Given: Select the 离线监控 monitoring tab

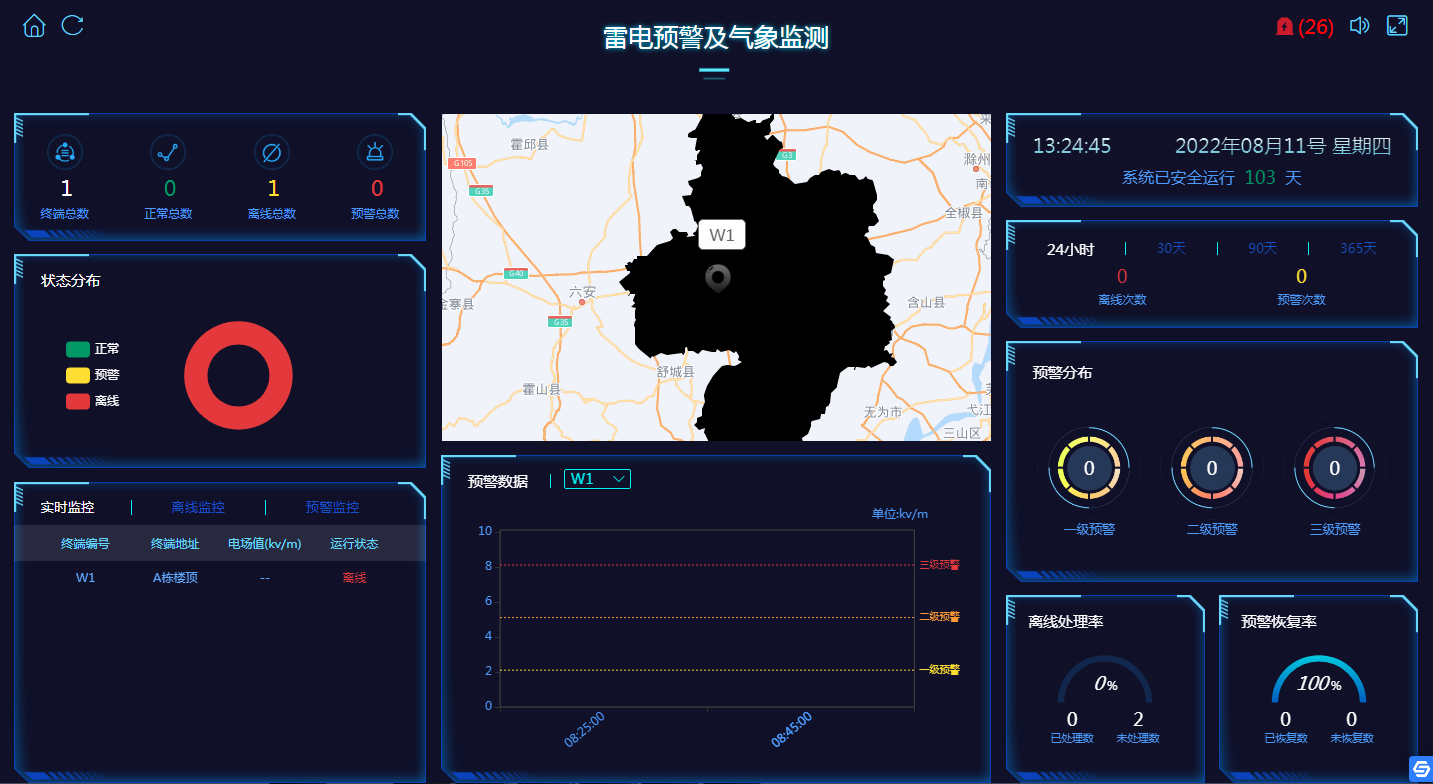Looking at the screenshot, I should click(x=196, y=506).
